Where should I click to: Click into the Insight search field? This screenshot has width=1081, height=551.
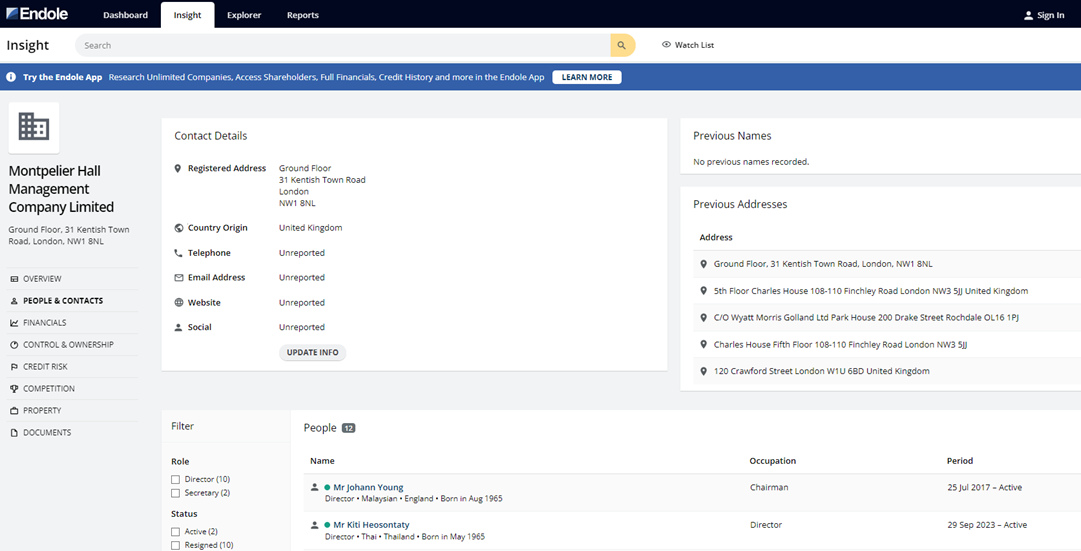[340, 45]
